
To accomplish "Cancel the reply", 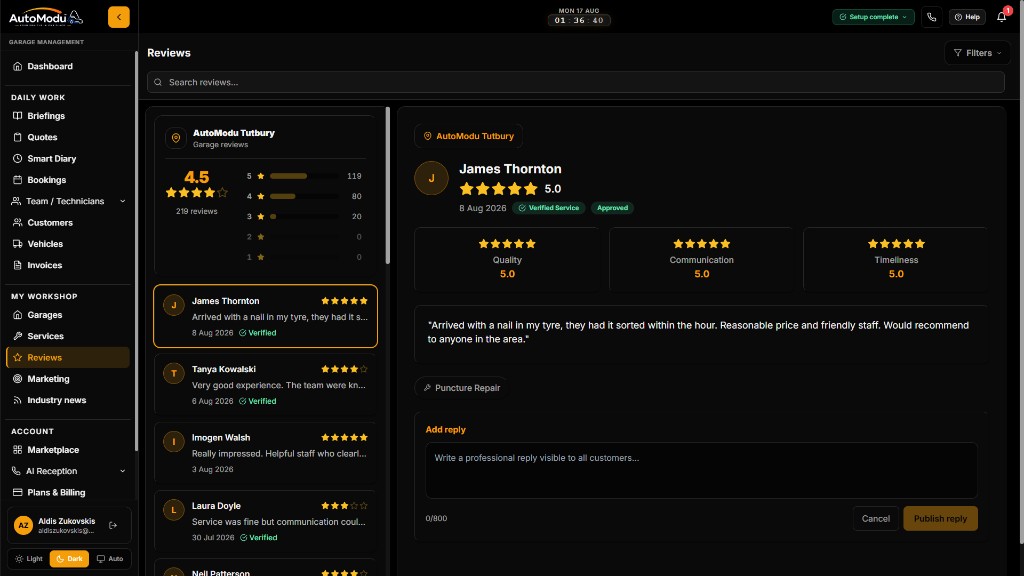I will click(875, 519).
